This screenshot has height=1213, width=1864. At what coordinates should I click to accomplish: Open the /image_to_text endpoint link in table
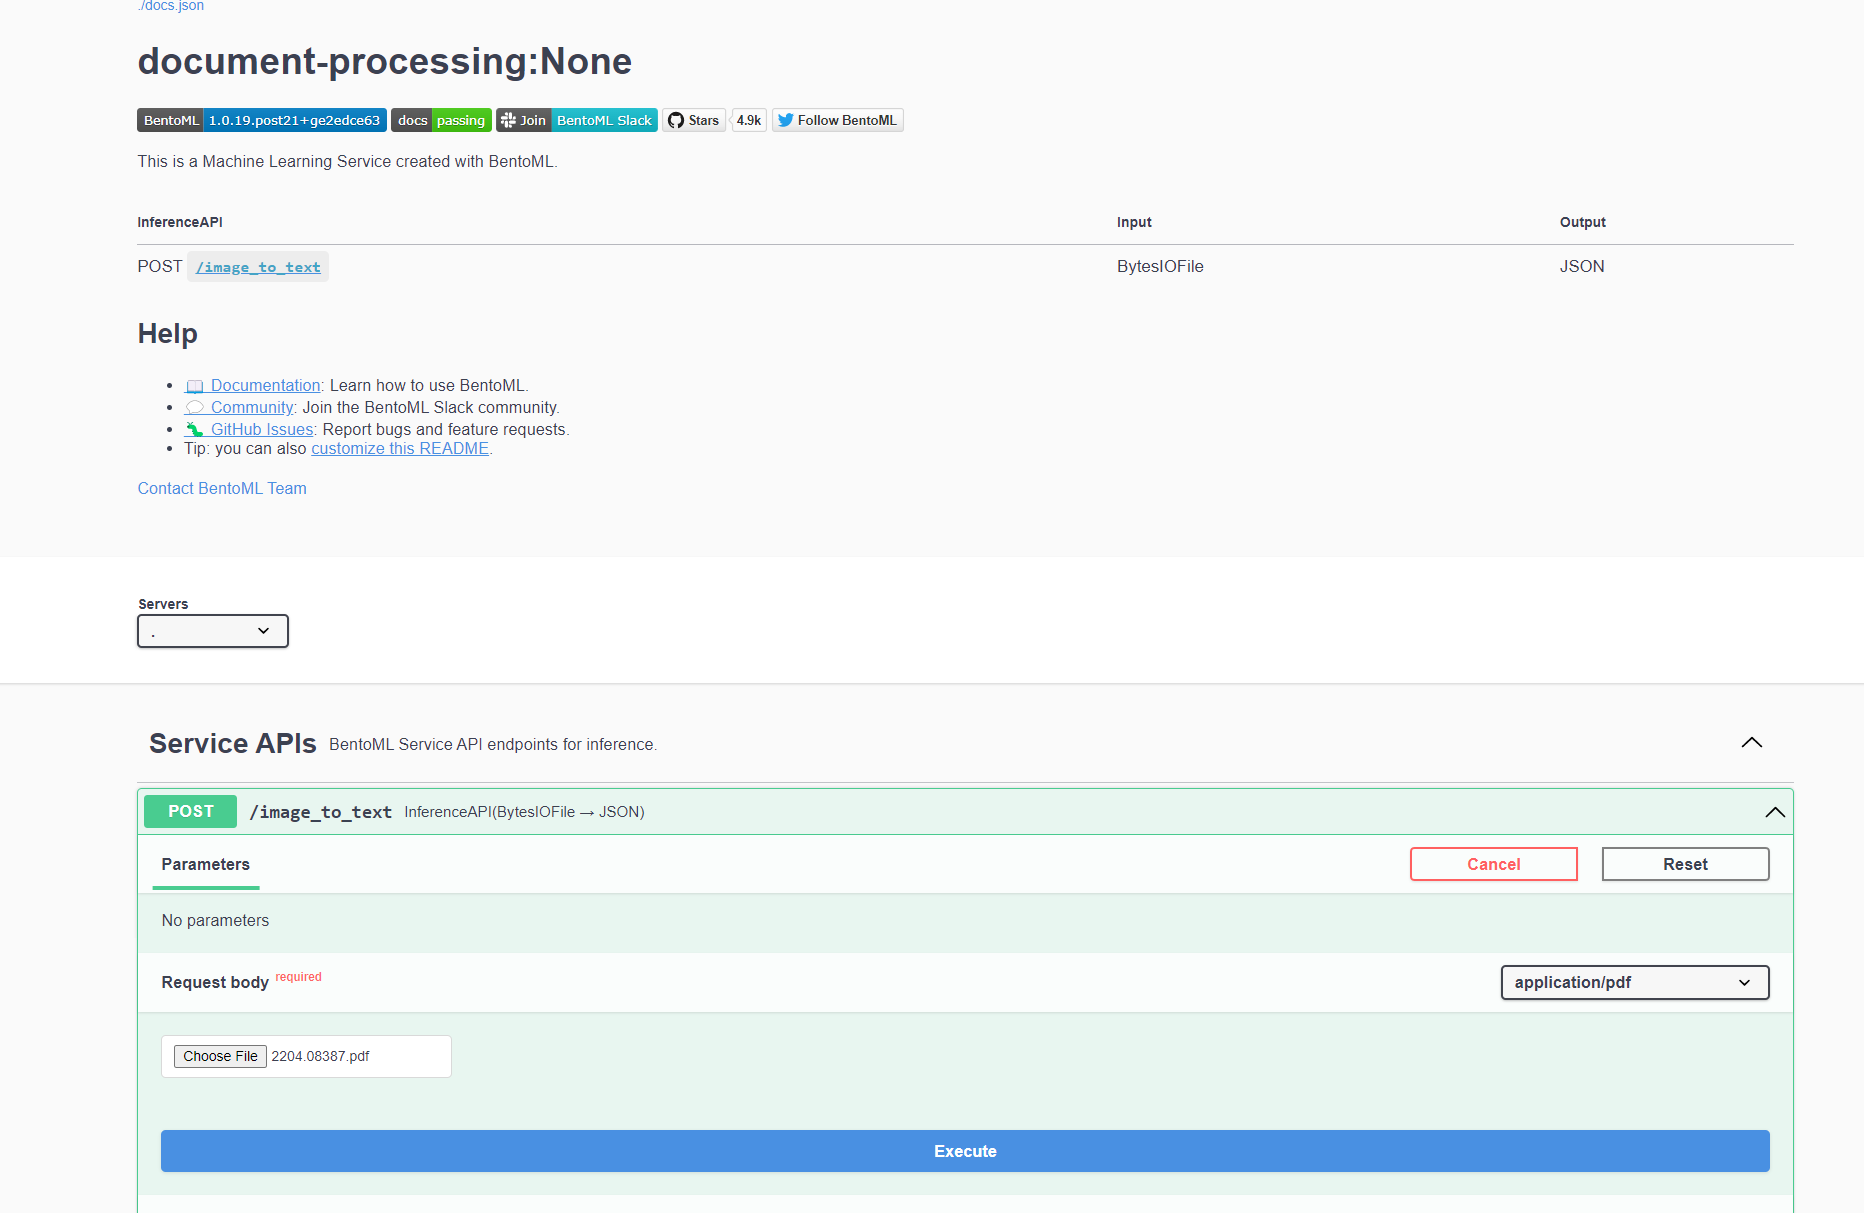click(x=258, y=267)
